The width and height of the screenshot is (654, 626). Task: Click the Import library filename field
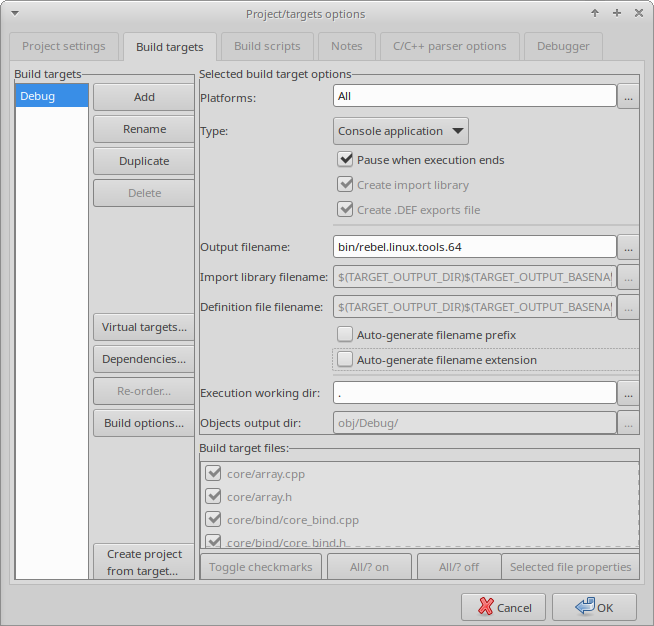tap(475, 277)
